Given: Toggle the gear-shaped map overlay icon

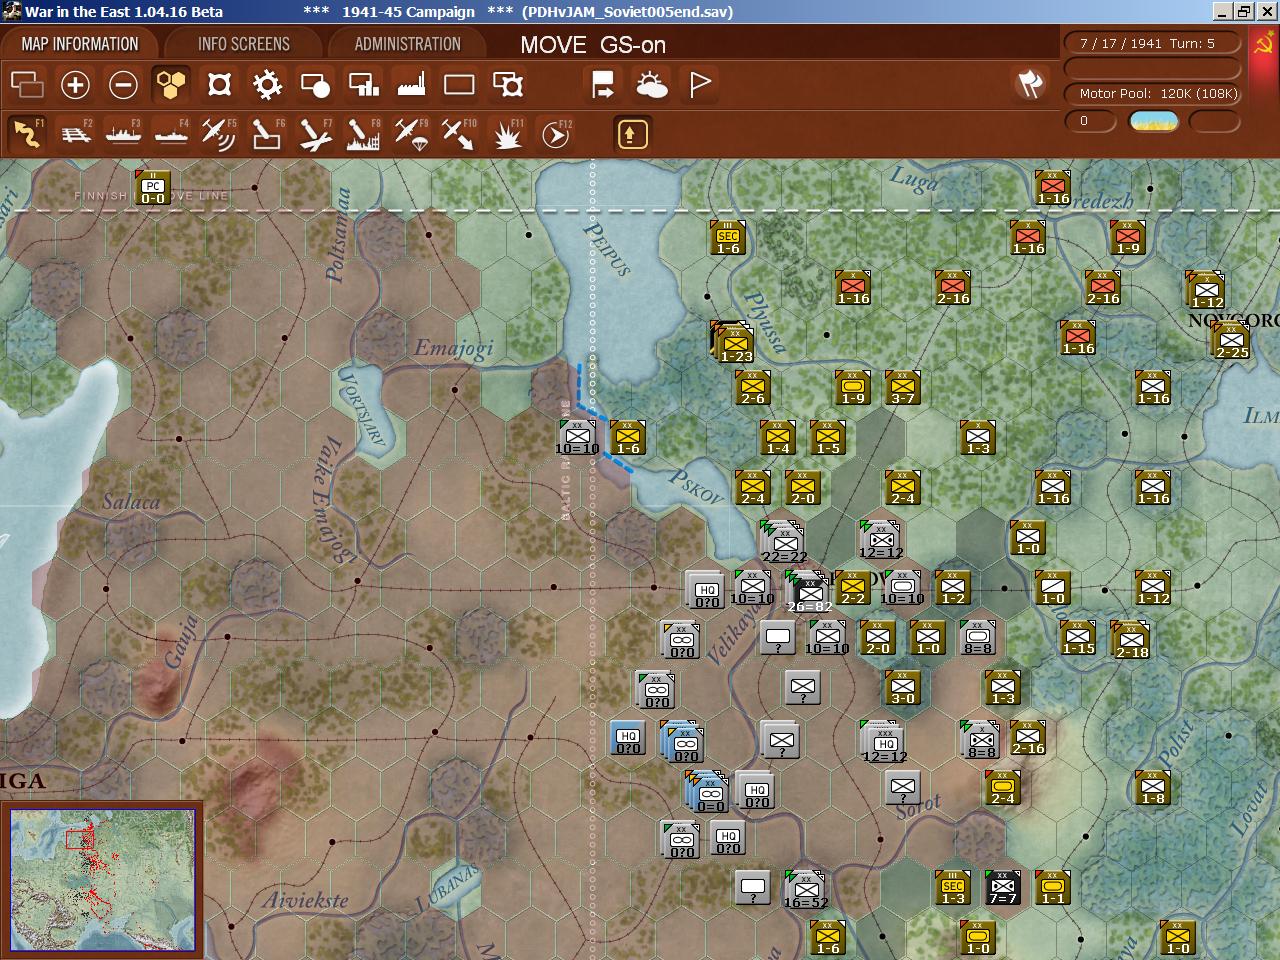Looking at the screenshot, I should tap(267, 85).
